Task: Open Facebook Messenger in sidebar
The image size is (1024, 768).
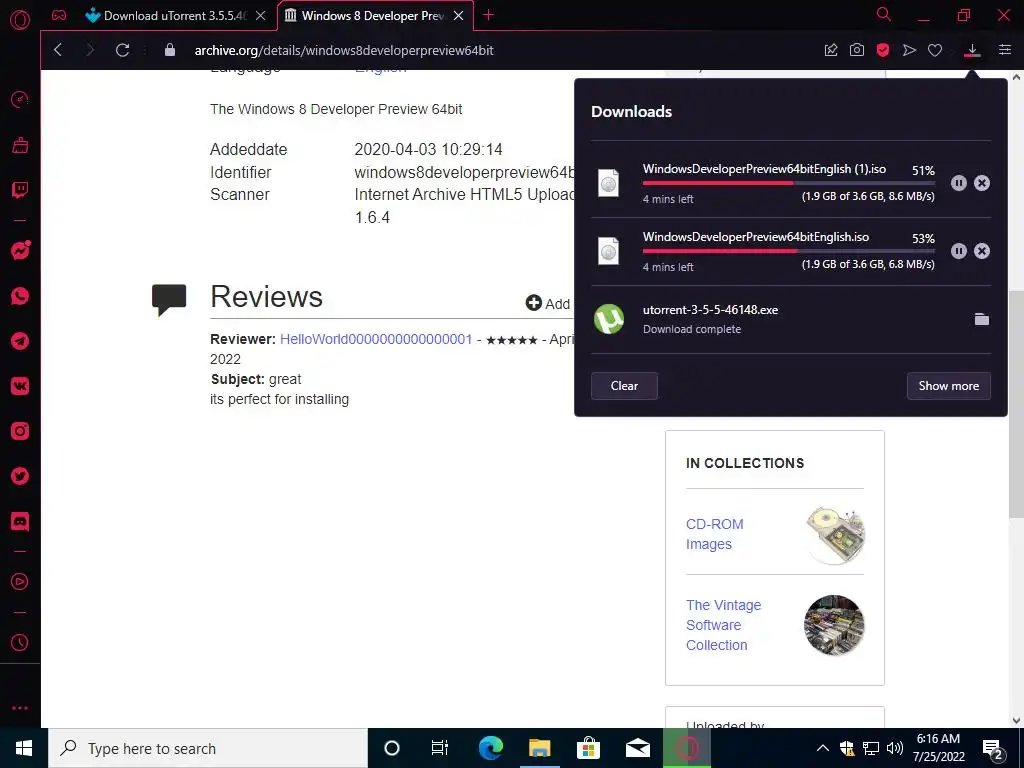Action: click(x=20, y=251)
